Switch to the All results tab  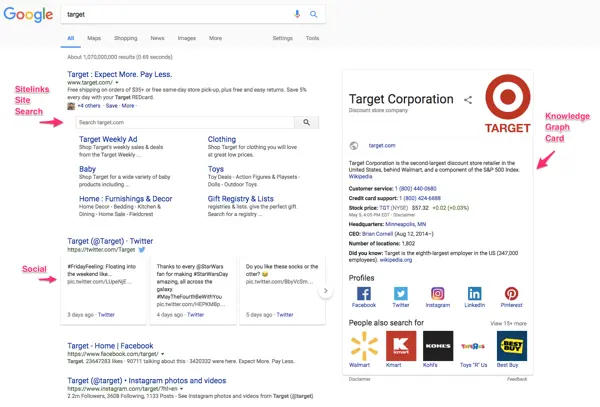pyautogui.click(x=71, y=38)
